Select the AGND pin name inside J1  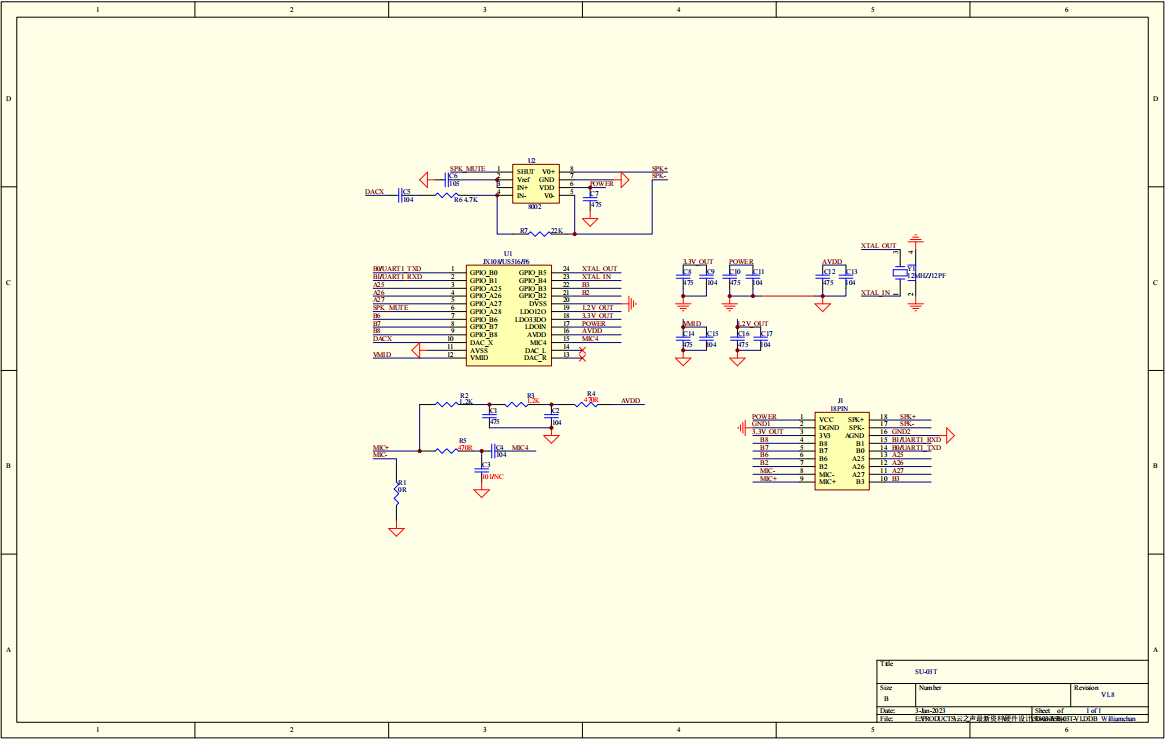pyautogui.click(x=854, y=436)
